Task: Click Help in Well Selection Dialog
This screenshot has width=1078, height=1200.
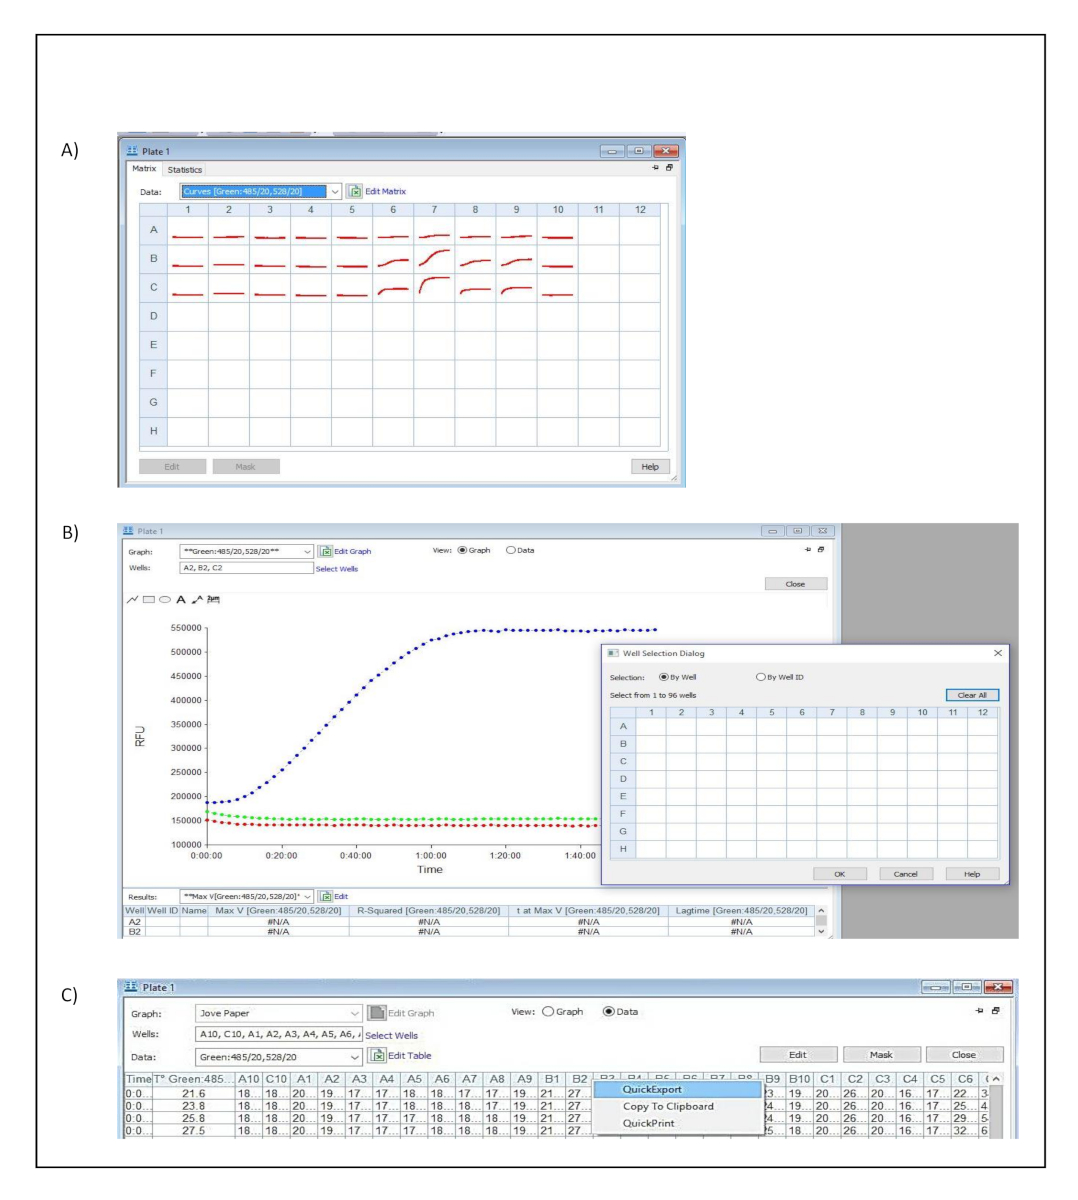Action: 972,874
